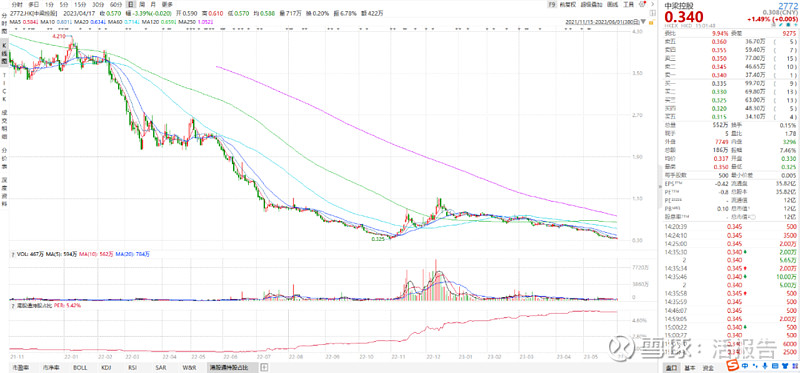This screenshot has width=800, height=373.
Task: Open the 前复权 adjustment dropdown
Action: coord(567,4)
